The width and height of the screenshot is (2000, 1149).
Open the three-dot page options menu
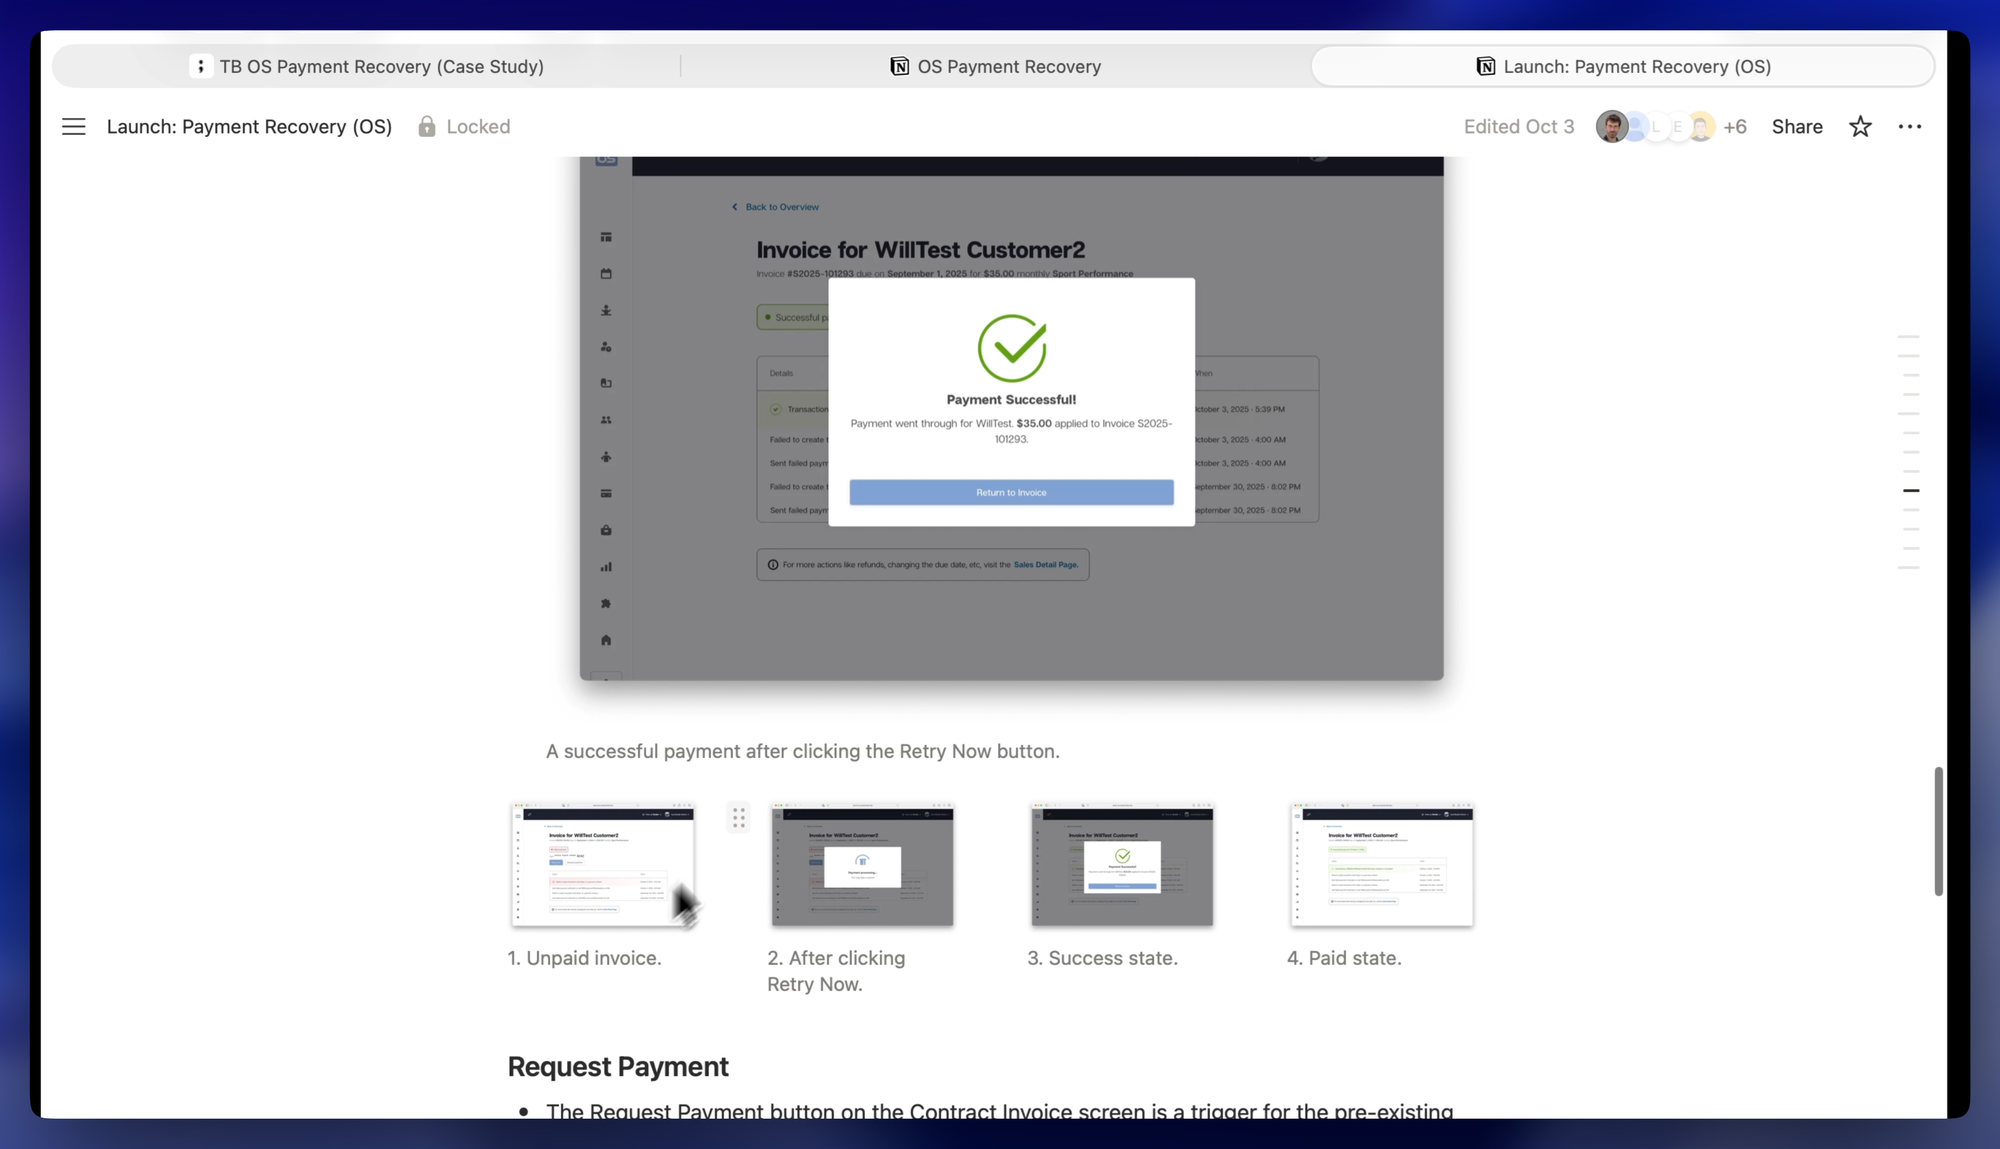pos(1910,127)
